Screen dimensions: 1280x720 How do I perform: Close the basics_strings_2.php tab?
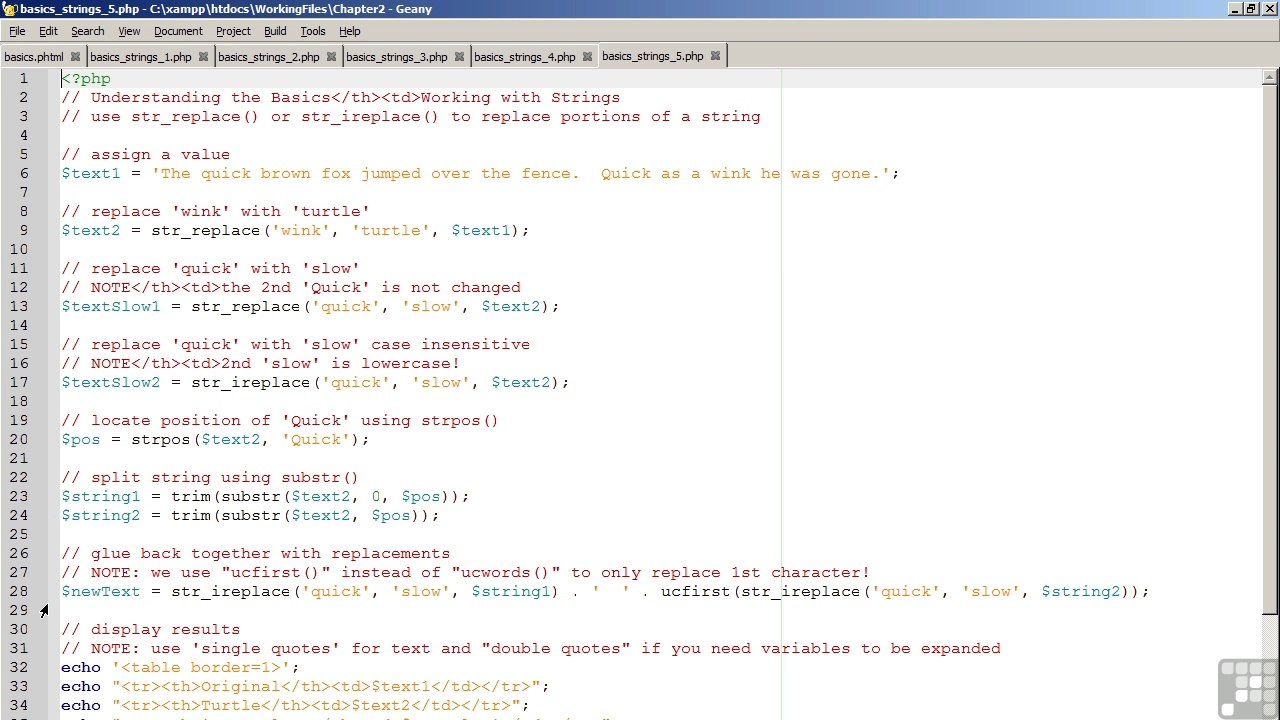[331, 57]
